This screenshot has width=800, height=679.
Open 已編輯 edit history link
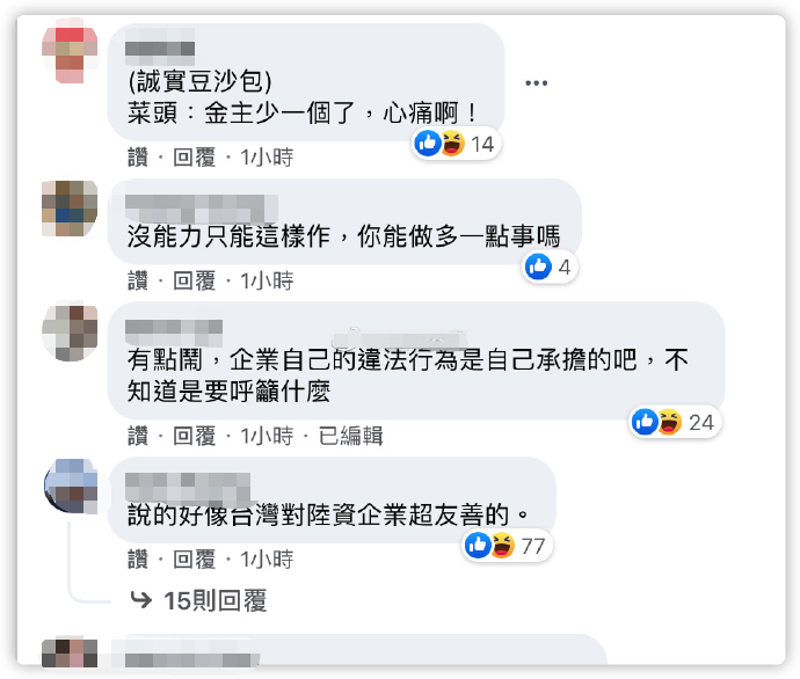[x=351, y=436]
